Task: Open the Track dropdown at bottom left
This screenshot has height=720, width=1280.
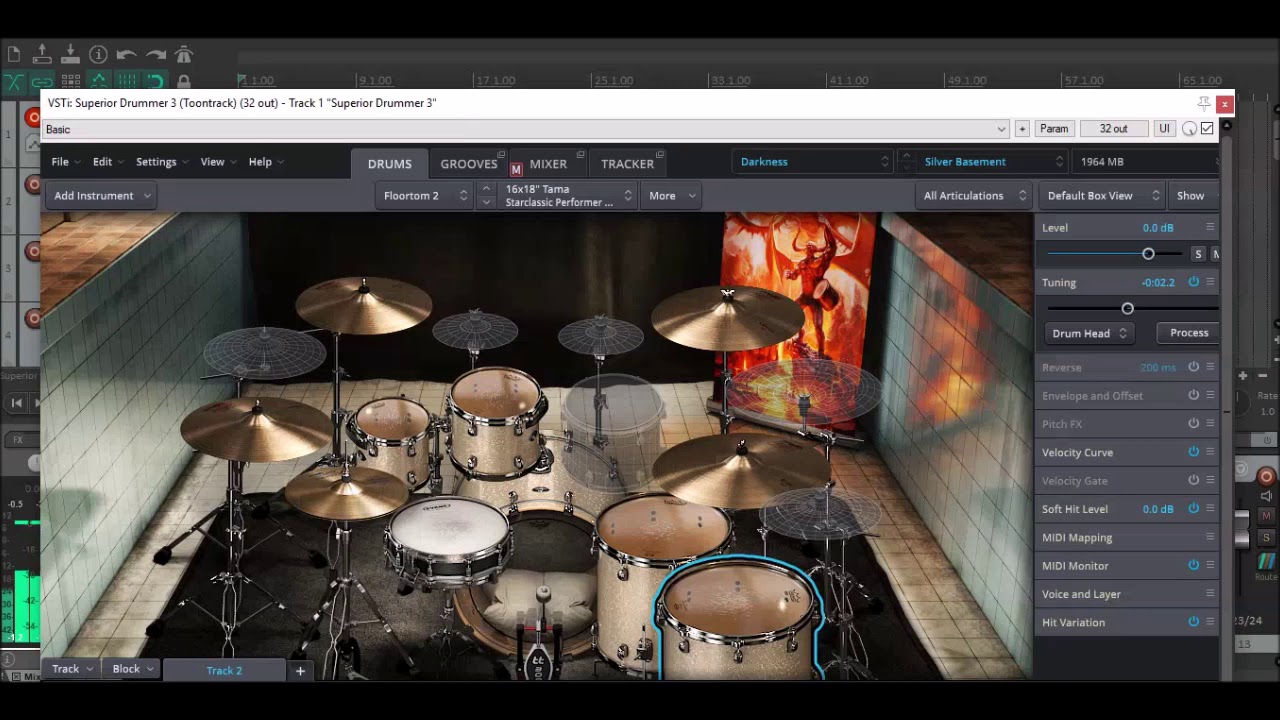Action: [x=72, y=669]
